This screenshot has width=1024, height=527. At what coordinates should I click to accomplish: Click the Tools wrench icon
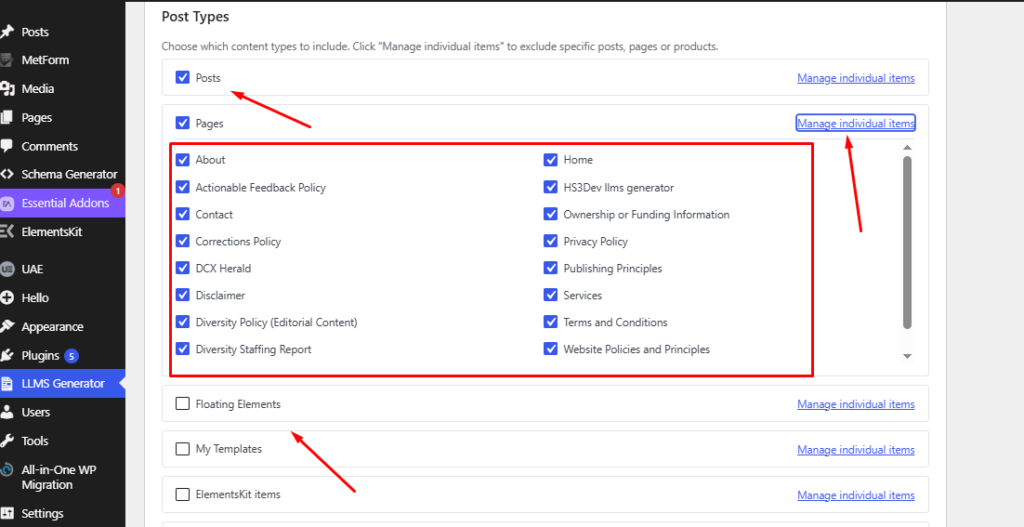(x=7, y=441)
